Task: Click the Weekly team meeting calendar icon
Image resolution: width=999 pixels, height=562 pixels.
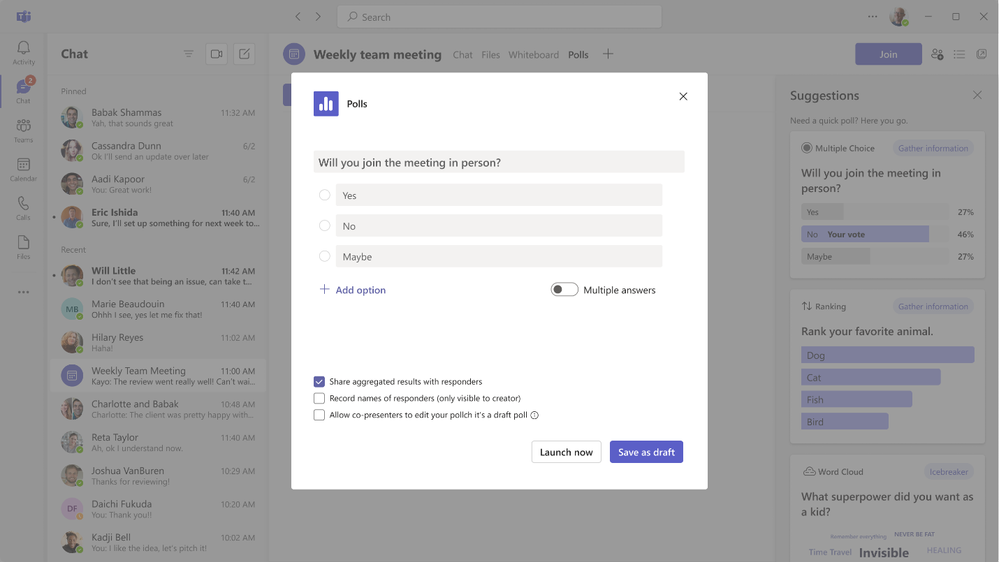Action: tap(294, 54)
